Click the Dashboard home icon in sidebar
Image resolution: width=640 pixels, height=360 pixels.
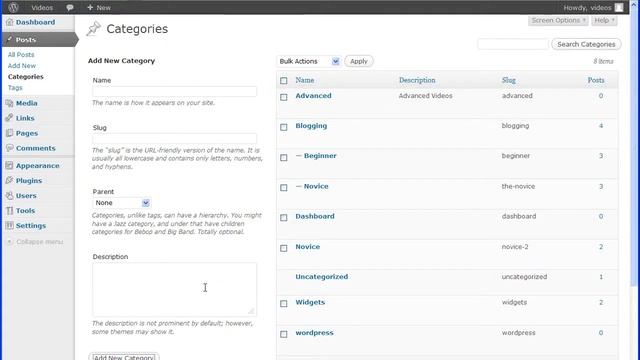pos(9,22)
